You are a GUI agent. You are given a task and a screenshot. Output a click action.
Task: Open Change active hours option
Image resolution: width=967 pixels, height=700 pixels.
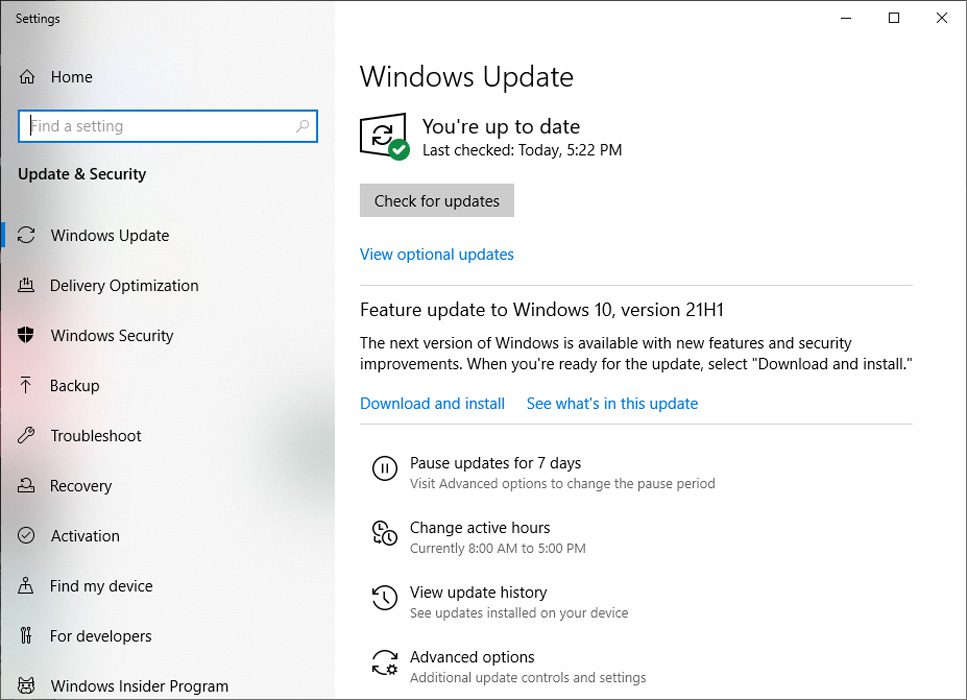480,527
